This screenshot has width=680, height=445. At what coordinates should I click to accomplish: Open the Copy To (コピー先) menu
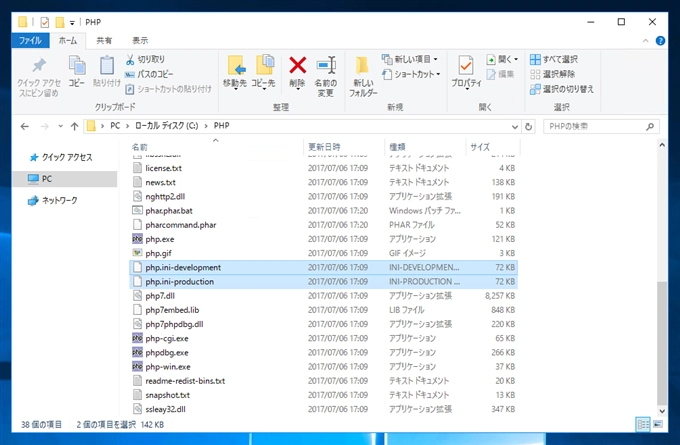click(x=263, y=72)
